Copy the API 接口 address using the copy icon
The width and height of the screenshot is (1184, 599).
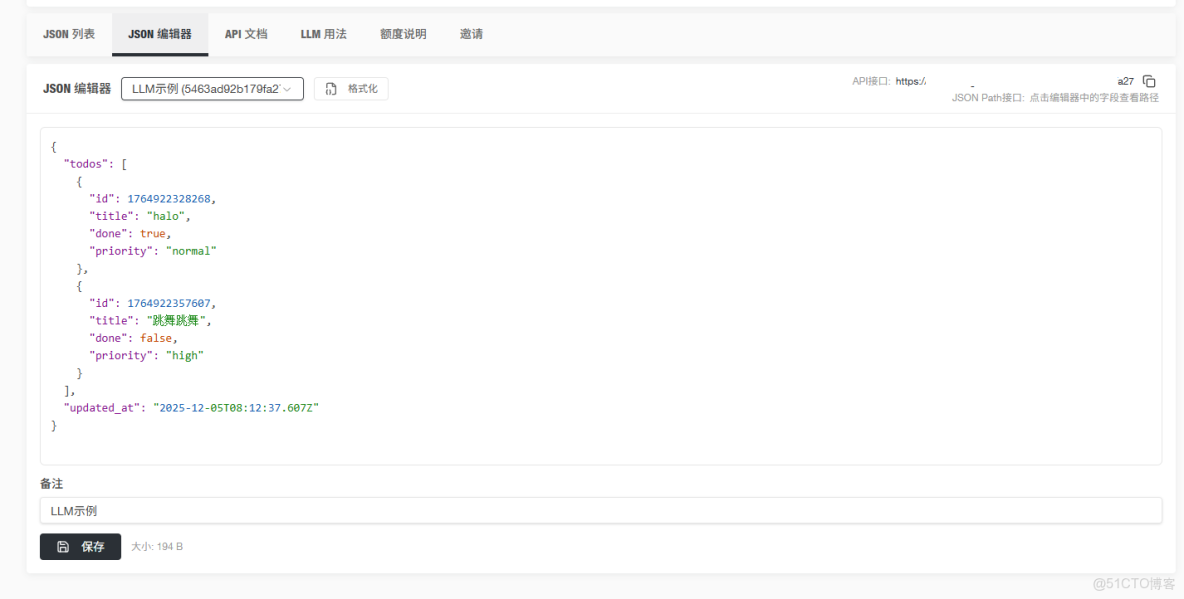1149,81
